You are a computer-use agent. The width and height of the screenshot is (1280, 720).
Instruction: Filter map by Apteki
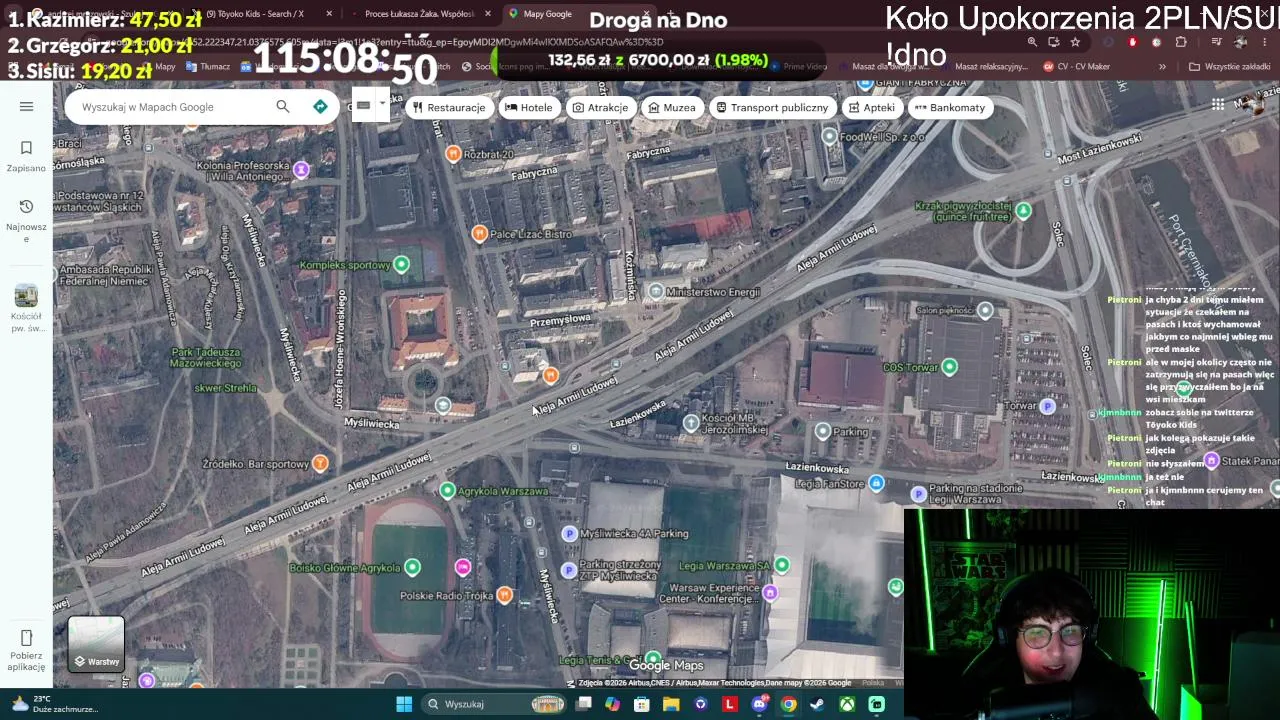pos(871,107)
